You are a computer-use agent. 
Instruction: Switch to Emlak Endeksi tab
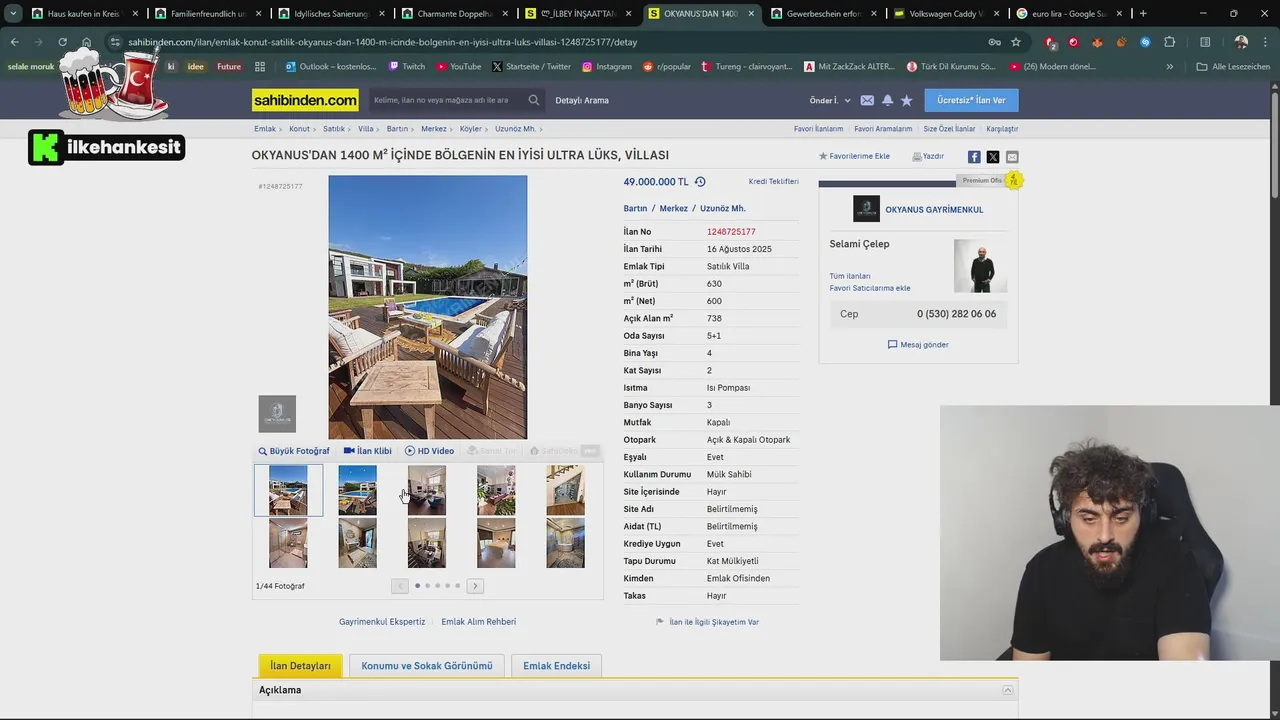point(556,666)
